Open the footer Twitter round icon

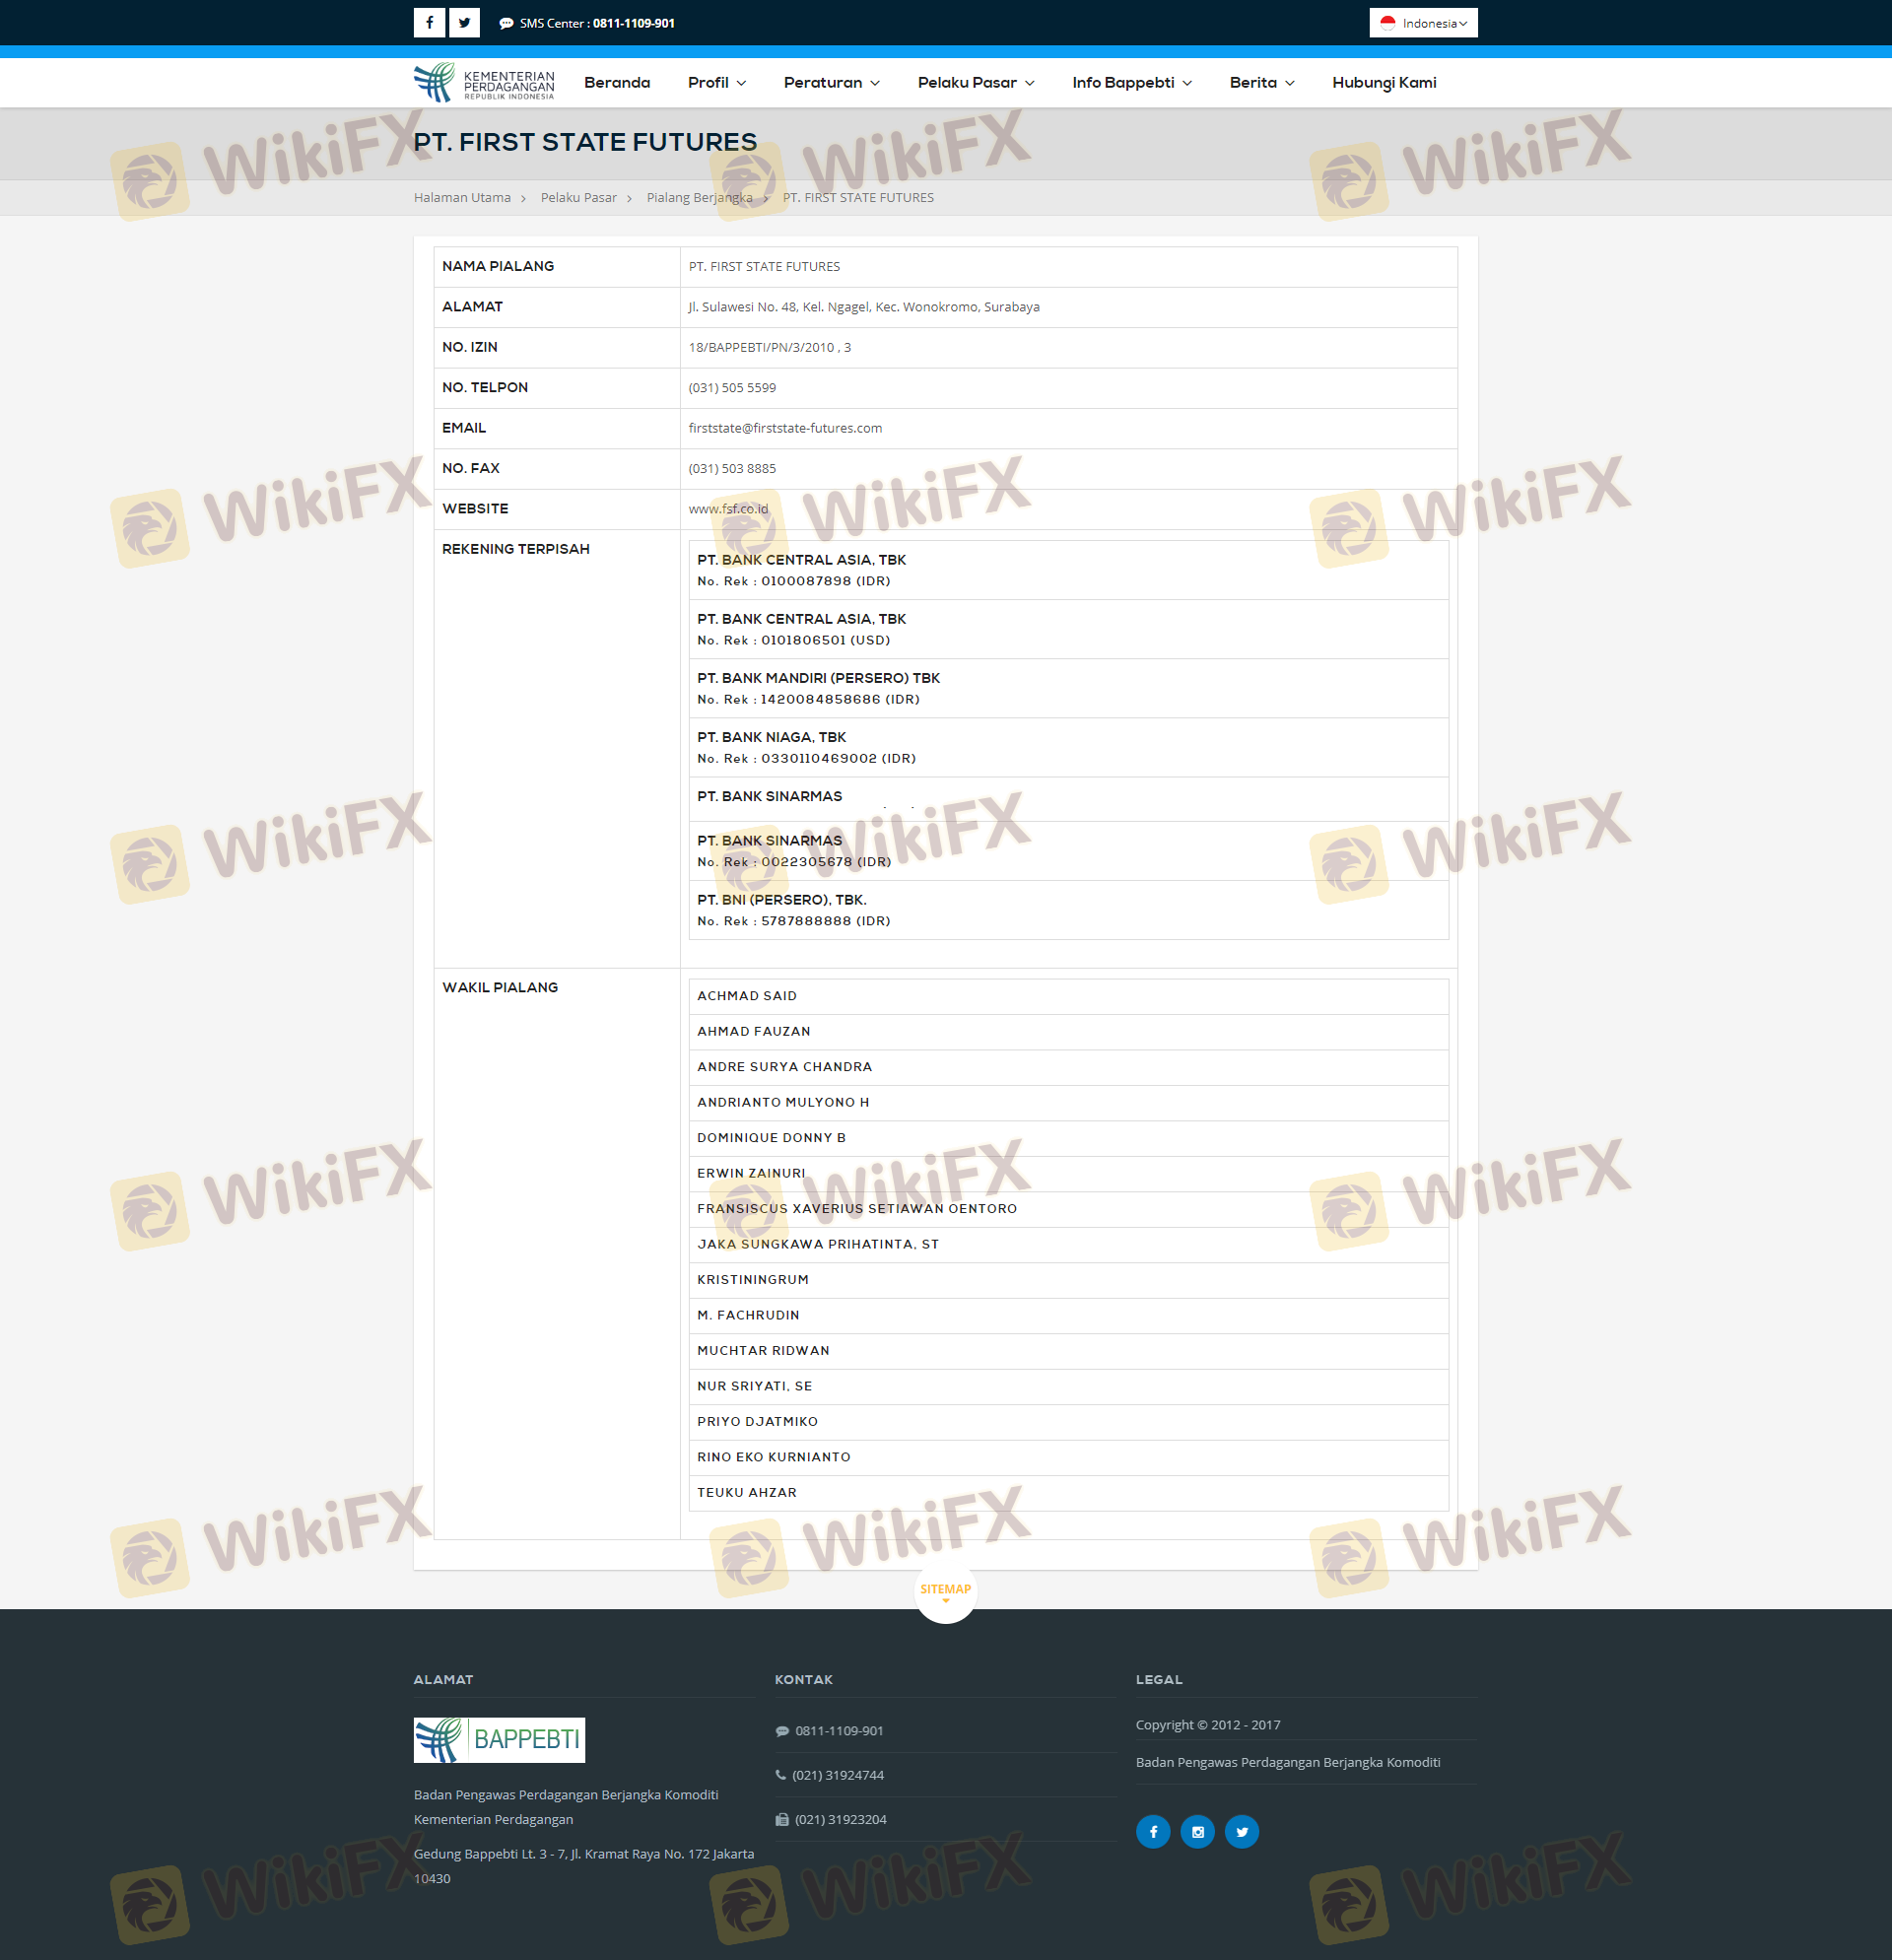pyautogui.click(x=1241, y=1831)
